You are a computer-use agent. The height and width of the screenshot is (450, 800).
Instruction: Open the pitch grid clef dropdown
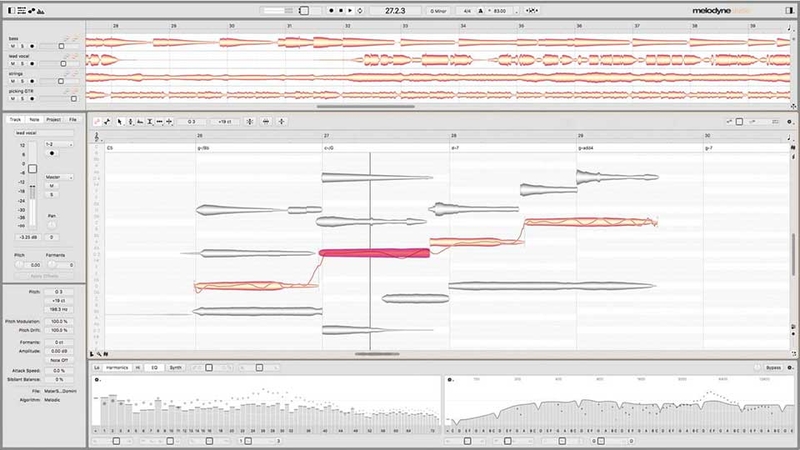pos(96,137)
